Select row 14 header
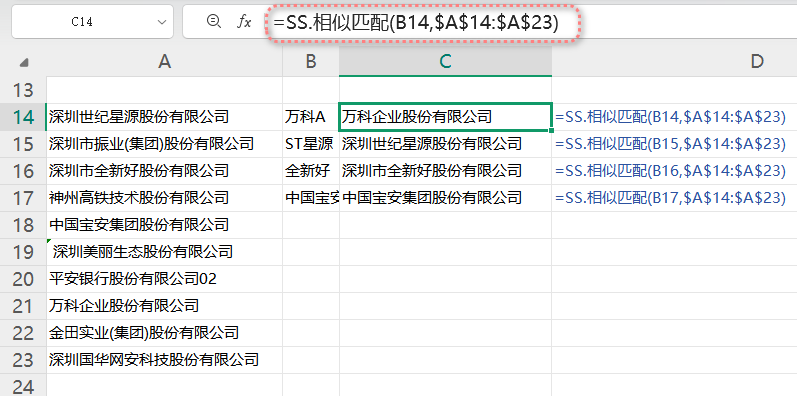Viewport: 797px width, 396px height. (x=23, y=117)
